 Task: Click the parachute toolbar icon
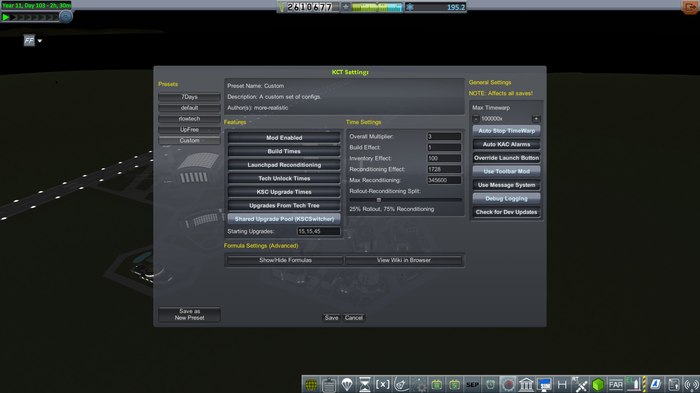pos(347,384)
